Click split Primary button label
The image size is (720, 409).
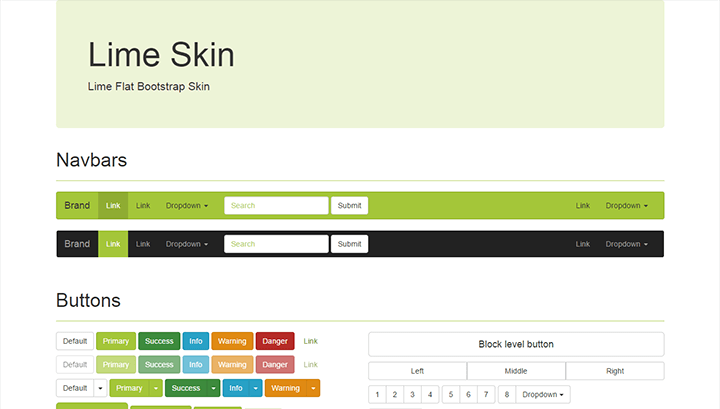coord(129,388)
